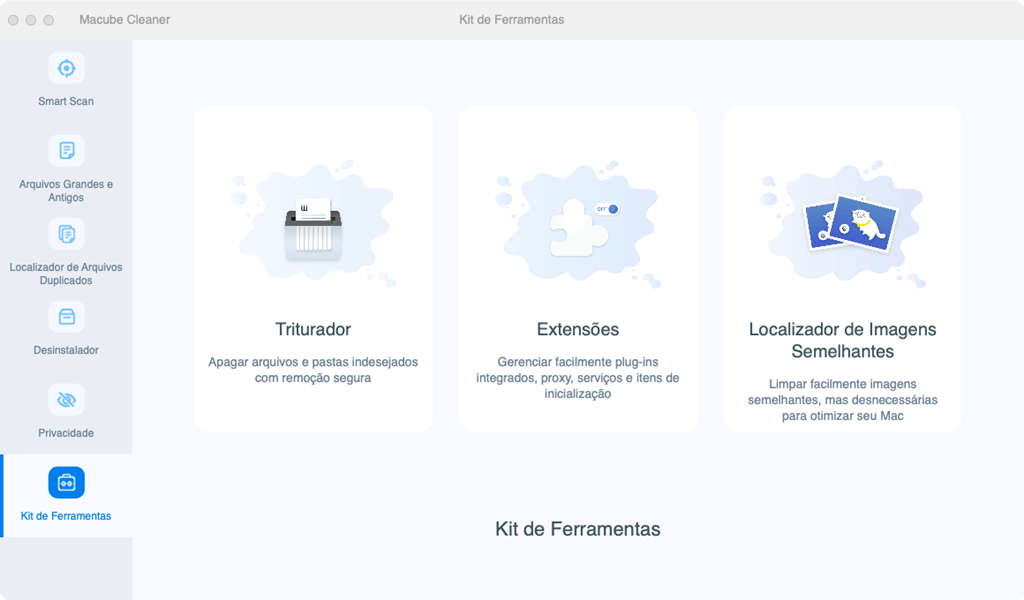Screen dimensions: 1024x600
Task: Click the large Kit de Ferramentas heading
Action: pyautogui.click(x=578, y=529)
